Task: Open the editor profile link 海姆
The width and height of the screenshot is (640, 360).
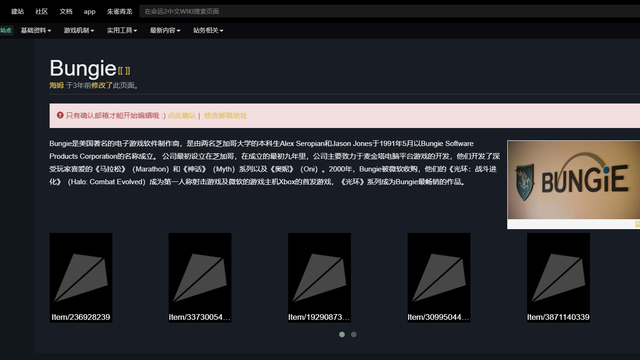Action: 56,85
